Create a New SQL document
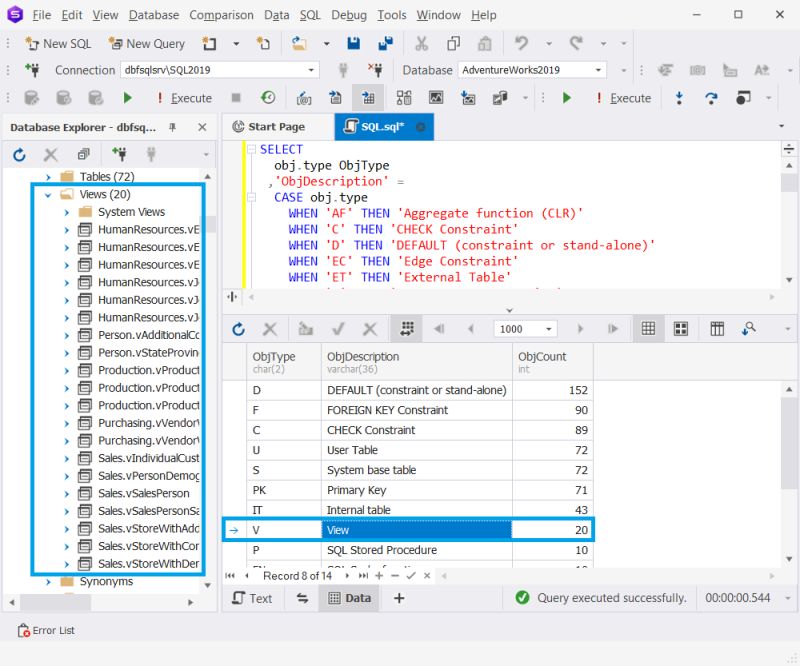The height and width of the screenshot is (666, 800). (58, 44)
